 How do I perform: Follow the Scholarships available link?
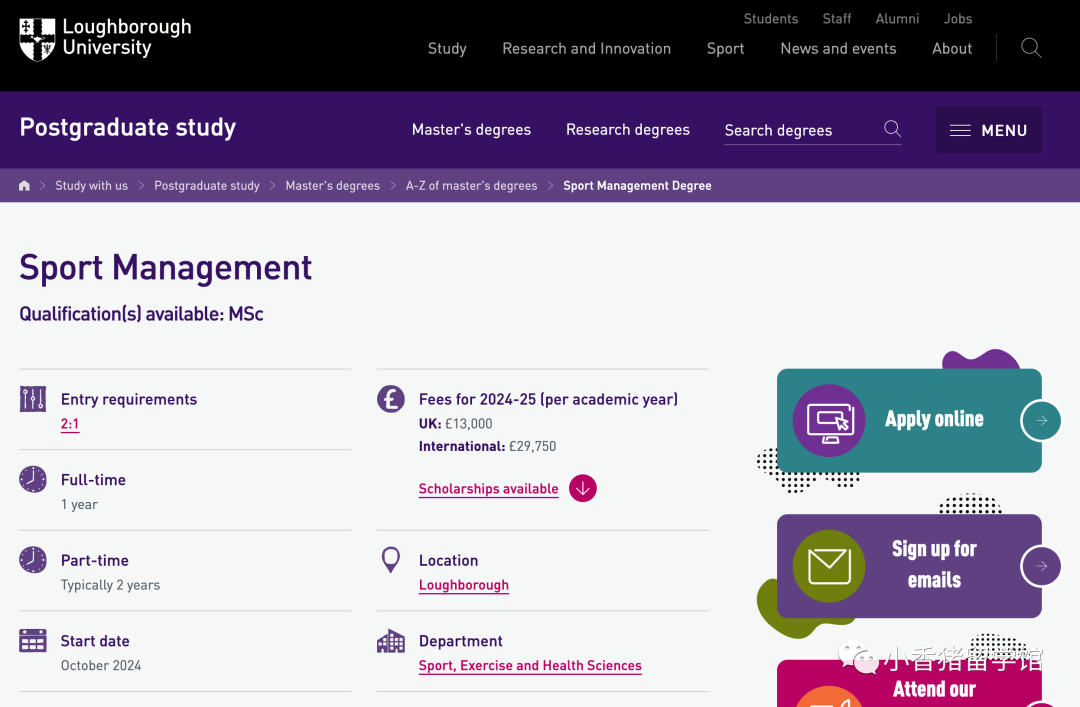point(488,489)
